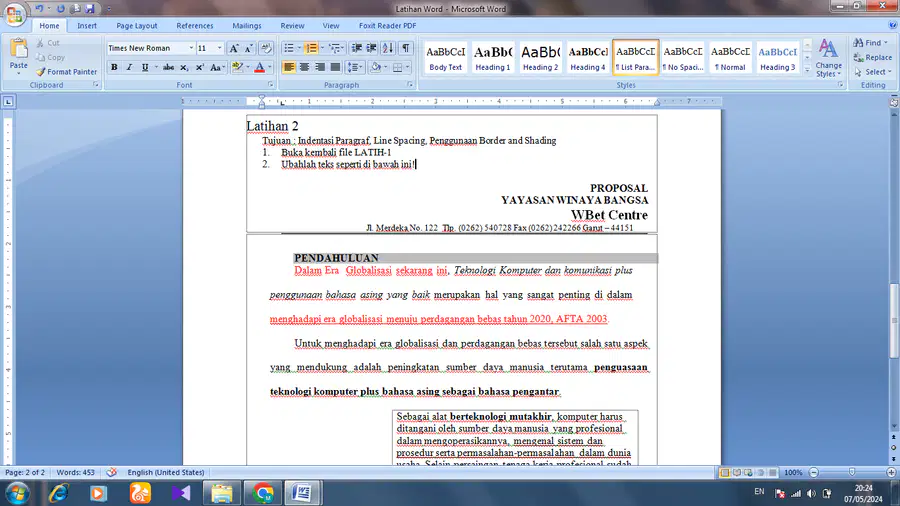Open the font size dropdown
The height and width of the screenshot is (506, 900).
pyautogui.click(x=219, y=48)
